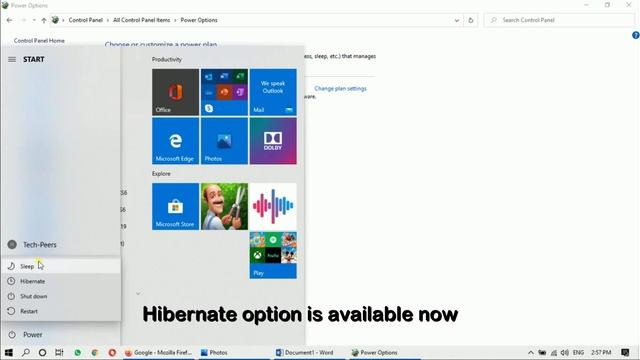Viewport: 640px width, 360px height.
Task: Click All Control Panel Items breadcrumb
Action: click(141, 20)
